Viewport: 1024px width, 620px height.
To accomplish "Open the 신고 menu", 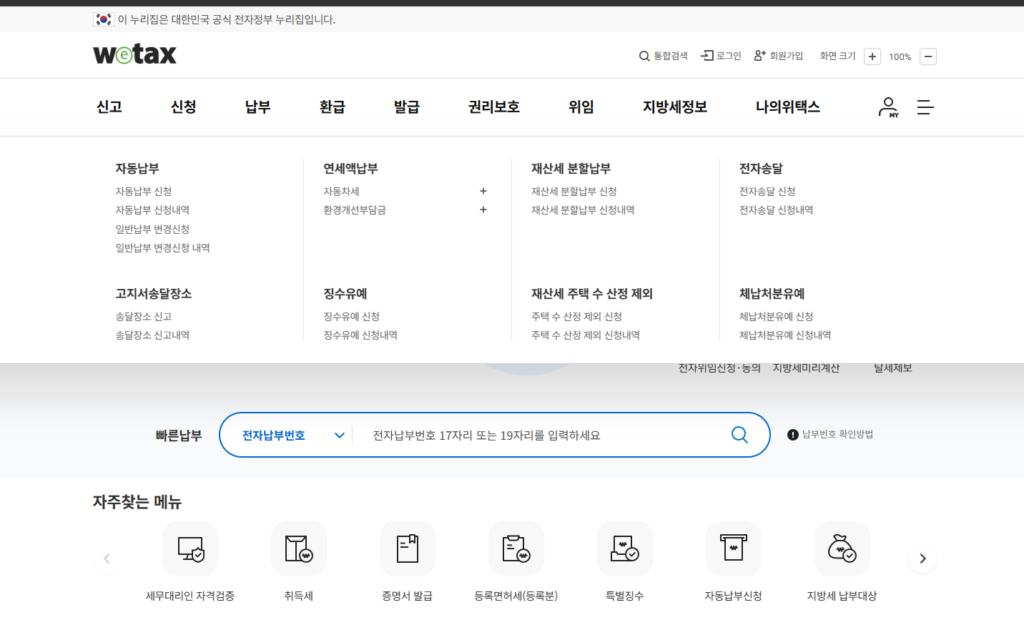I will 109,107.
